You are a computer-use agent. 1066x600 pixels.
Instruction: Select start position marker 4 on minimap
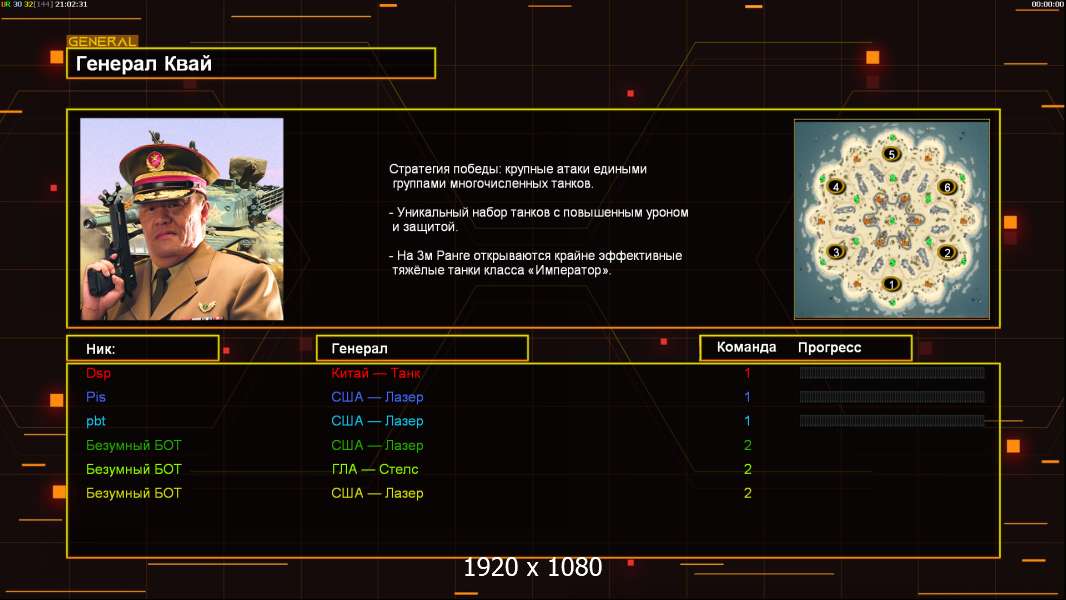(x=836, y=186)
